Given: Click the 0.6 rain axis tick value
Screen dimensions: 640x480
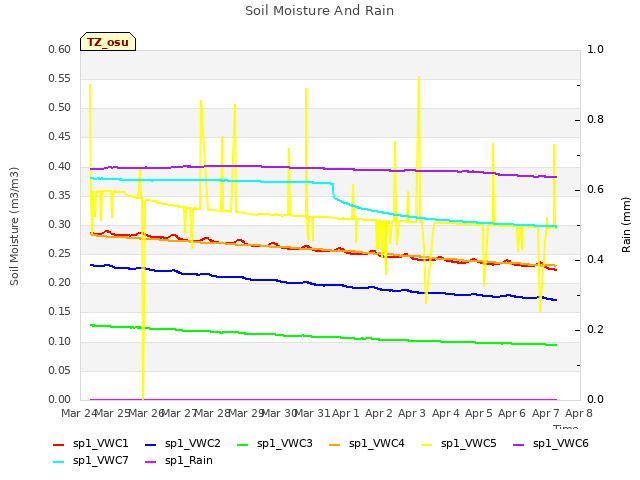Looking at the screenshot, I should point(595,190).
